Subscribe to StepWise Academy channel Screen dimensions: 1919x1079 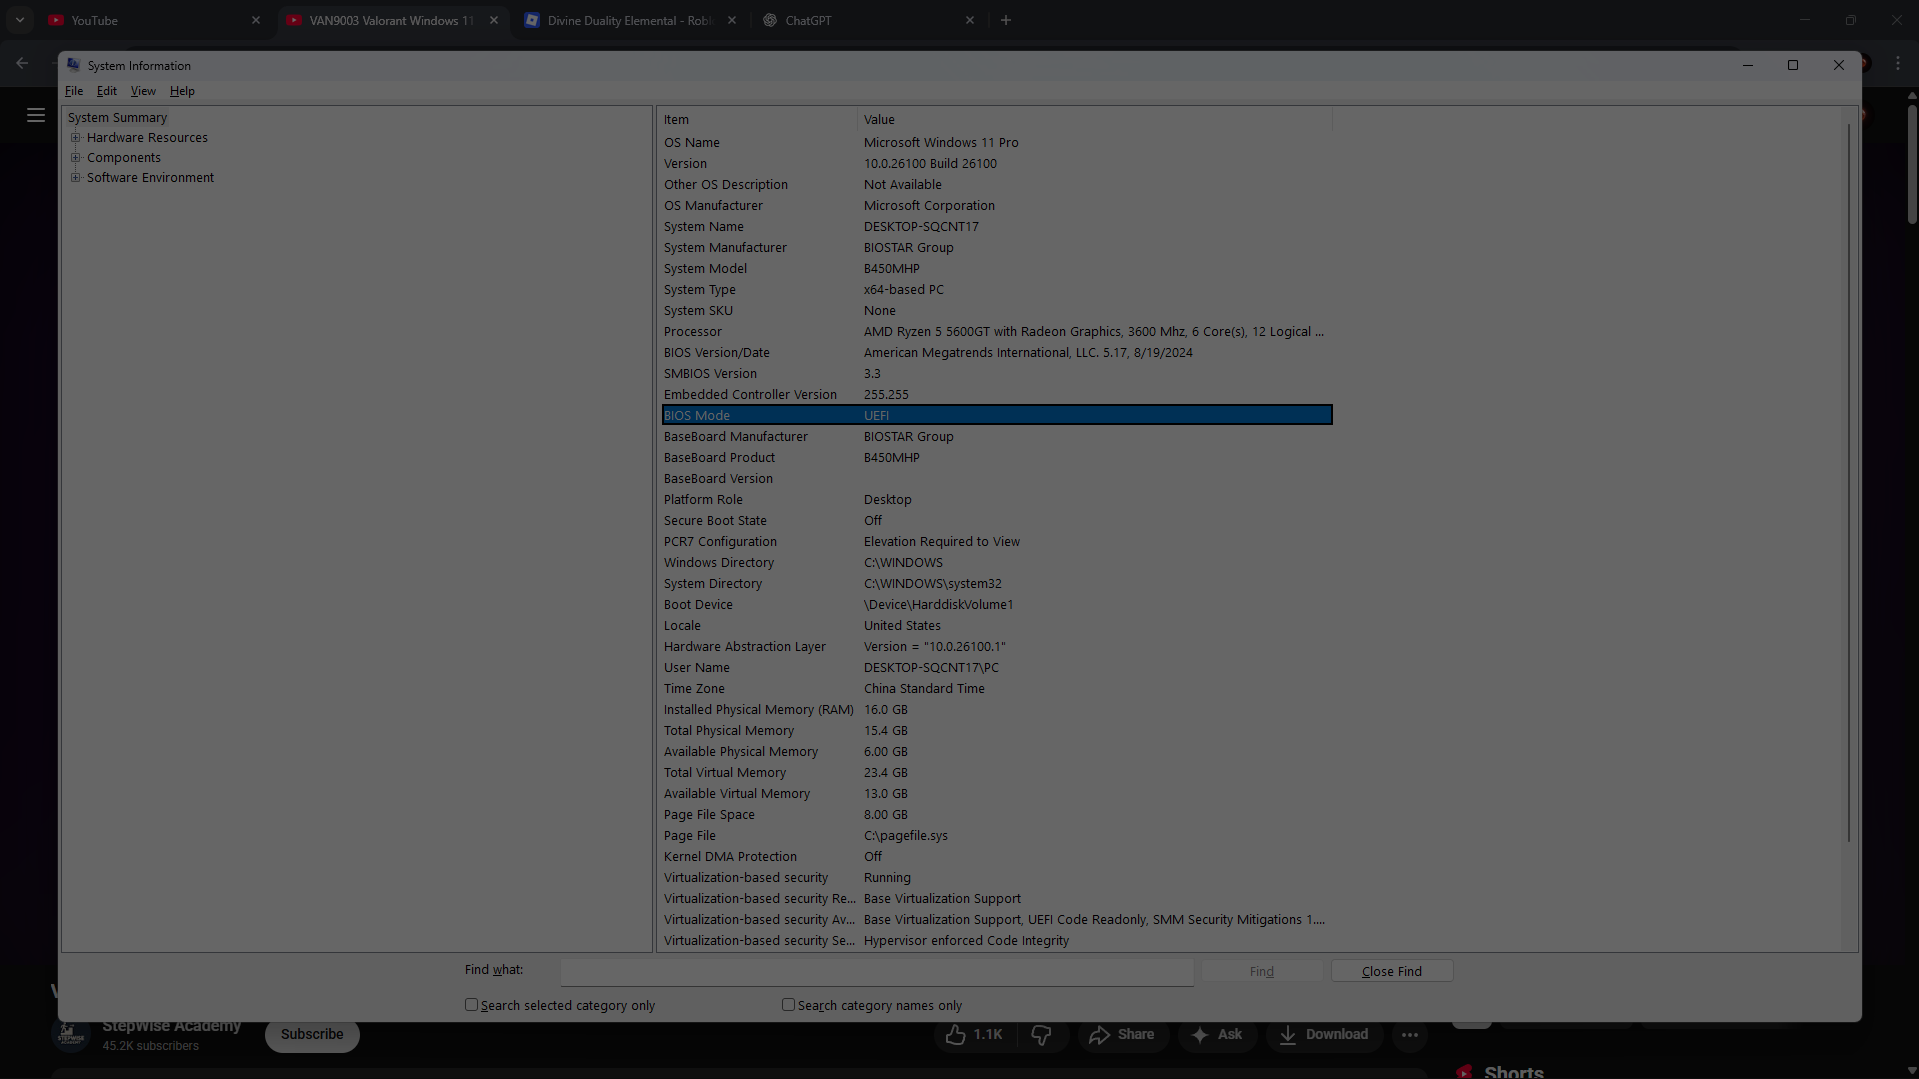coord(312,1034)
